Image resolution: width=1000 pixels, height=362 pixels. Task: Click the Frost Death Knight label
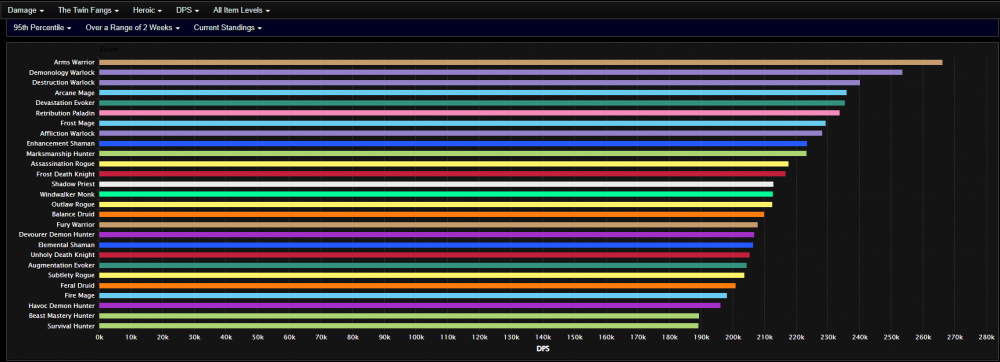coord(66,174)
